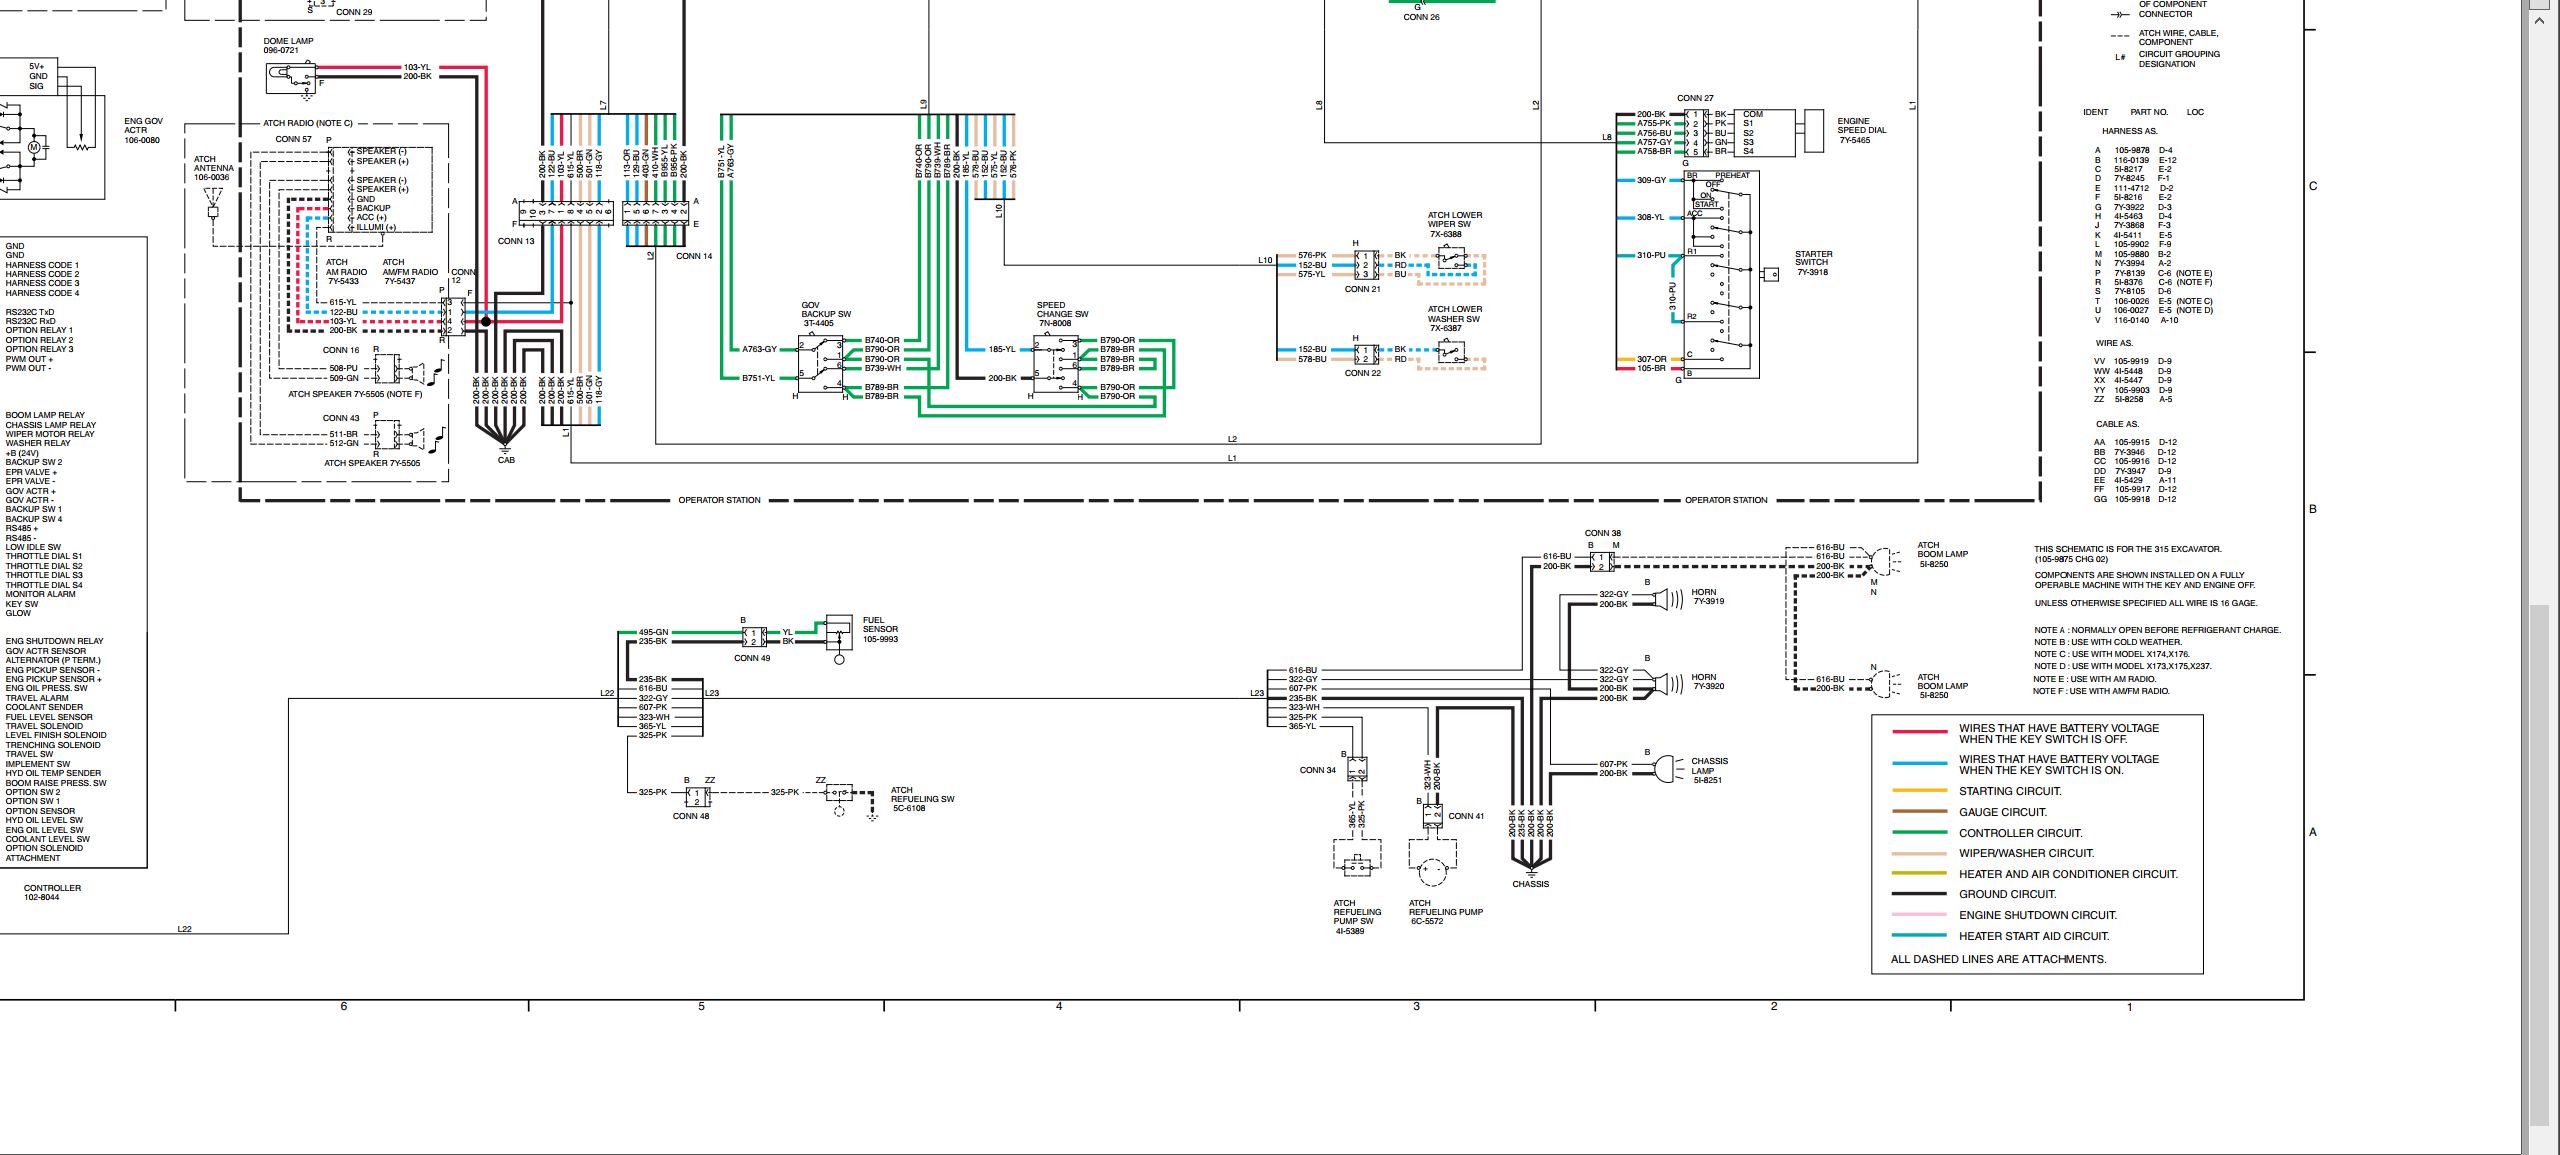Click the 'WIPER/WASHER CIRCUIT.' legend entry

[2026, 853]
